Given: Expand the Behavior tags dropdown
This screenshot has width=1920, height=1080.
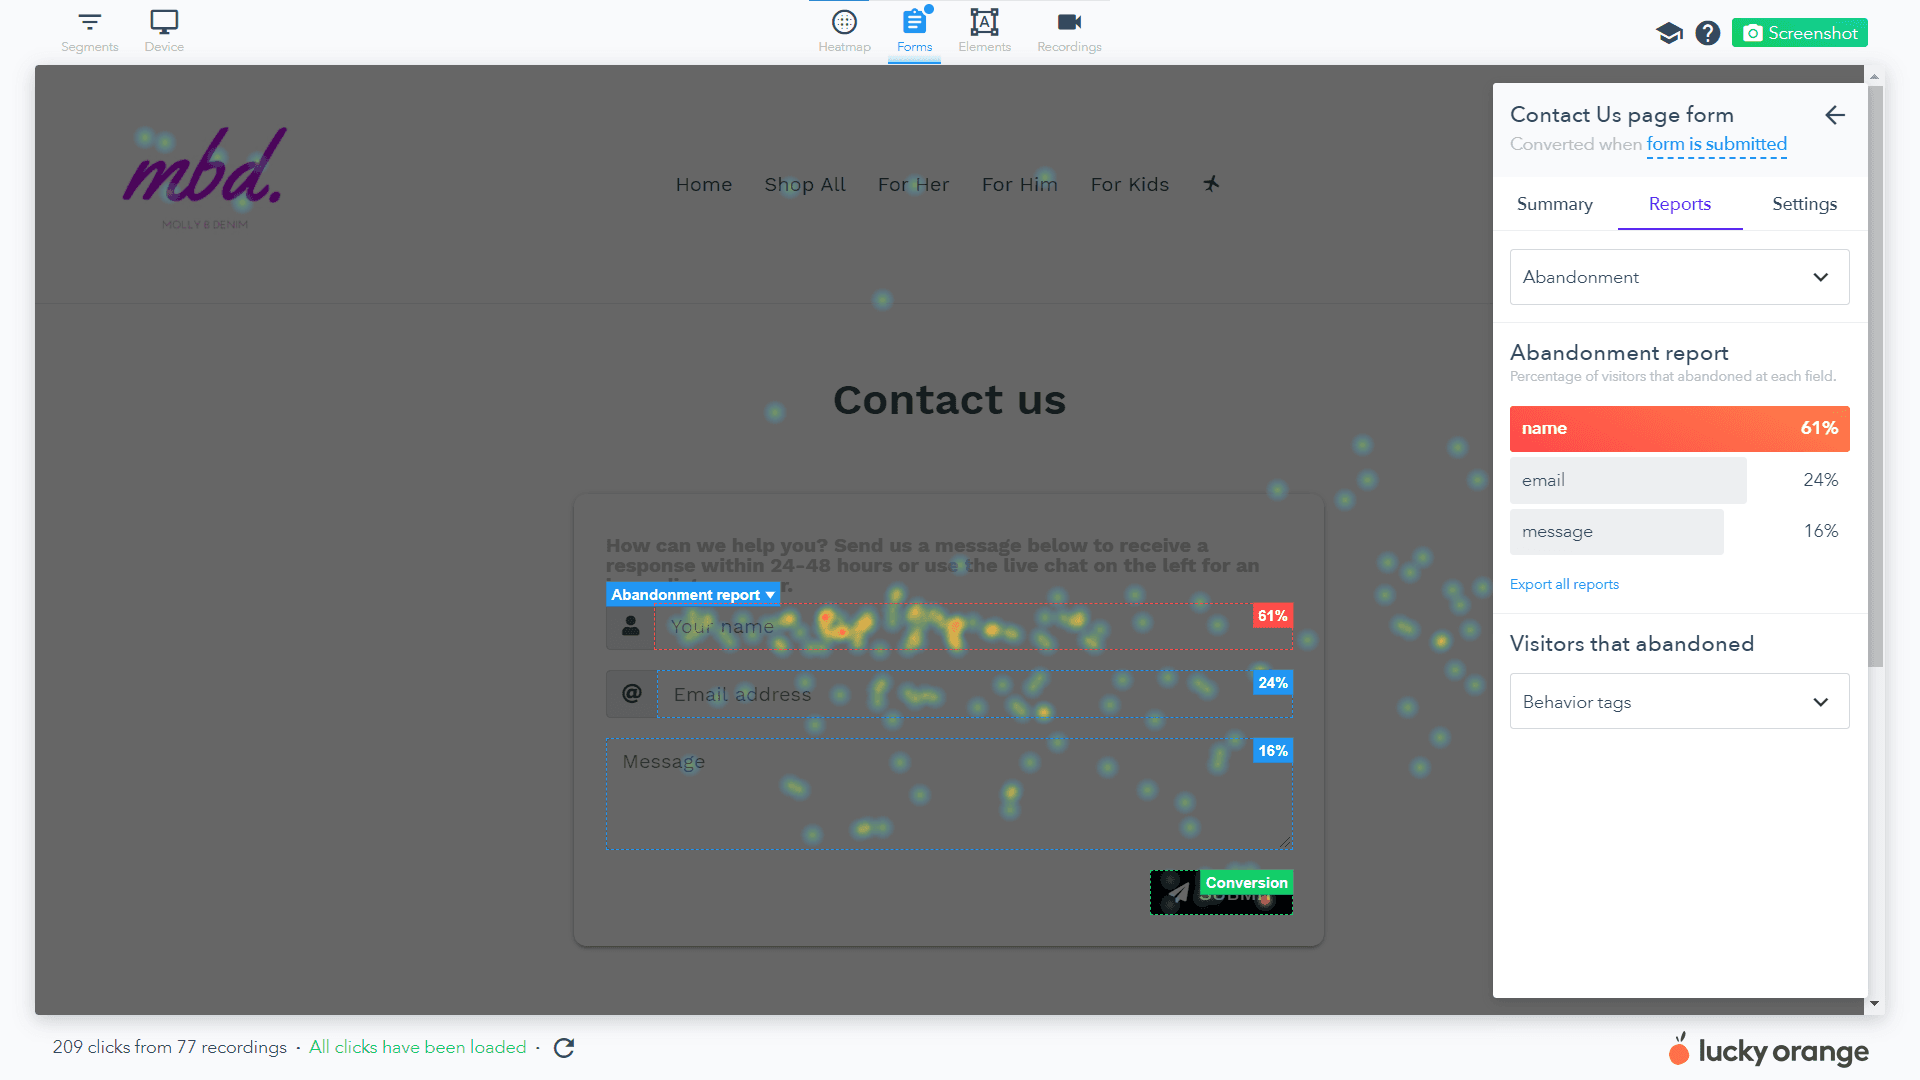Looking at the screenshot, I should point(1679,702).
